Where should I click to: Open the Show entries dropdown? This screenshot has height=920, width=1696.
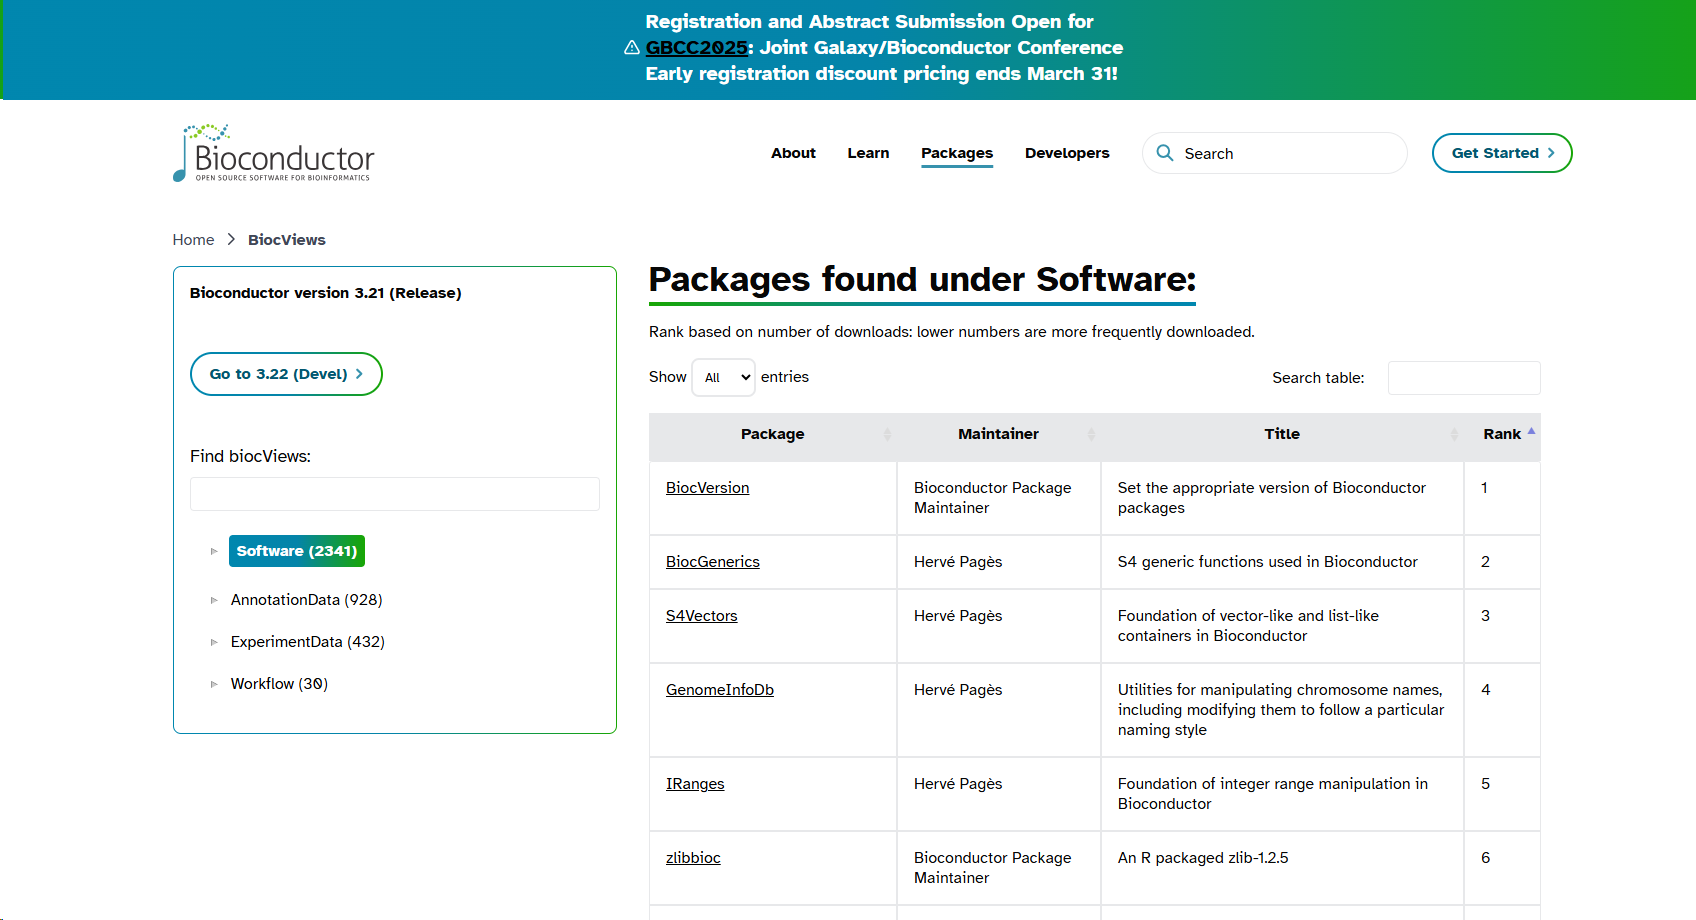pos(724,377)
